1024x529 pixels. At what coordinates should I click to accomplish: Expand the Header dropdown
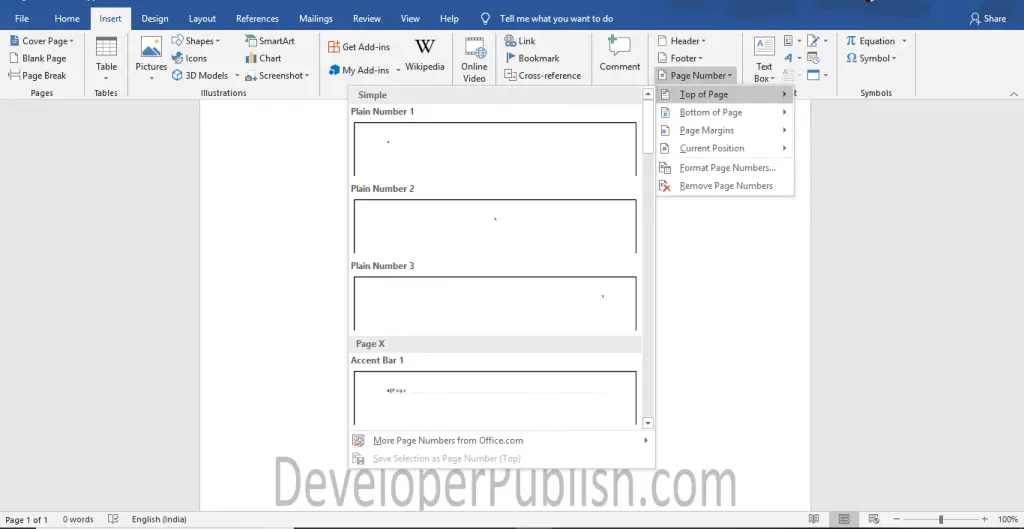(x=682, y=40)
